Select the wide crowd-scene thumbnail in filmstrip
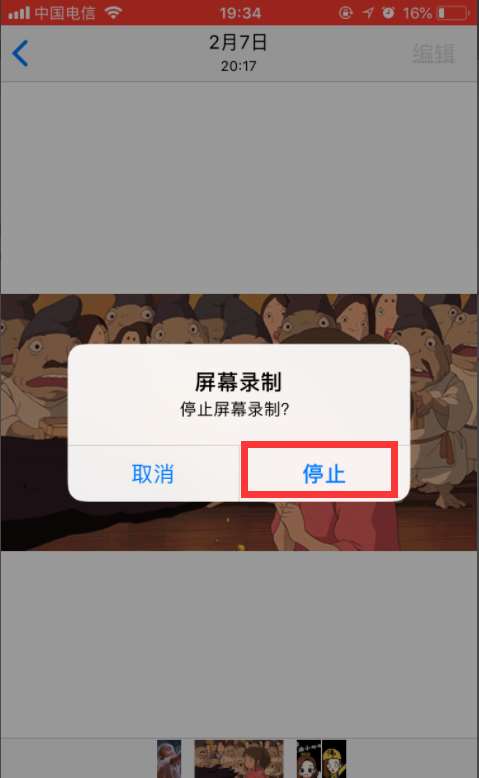 click(x=239, y=759)
